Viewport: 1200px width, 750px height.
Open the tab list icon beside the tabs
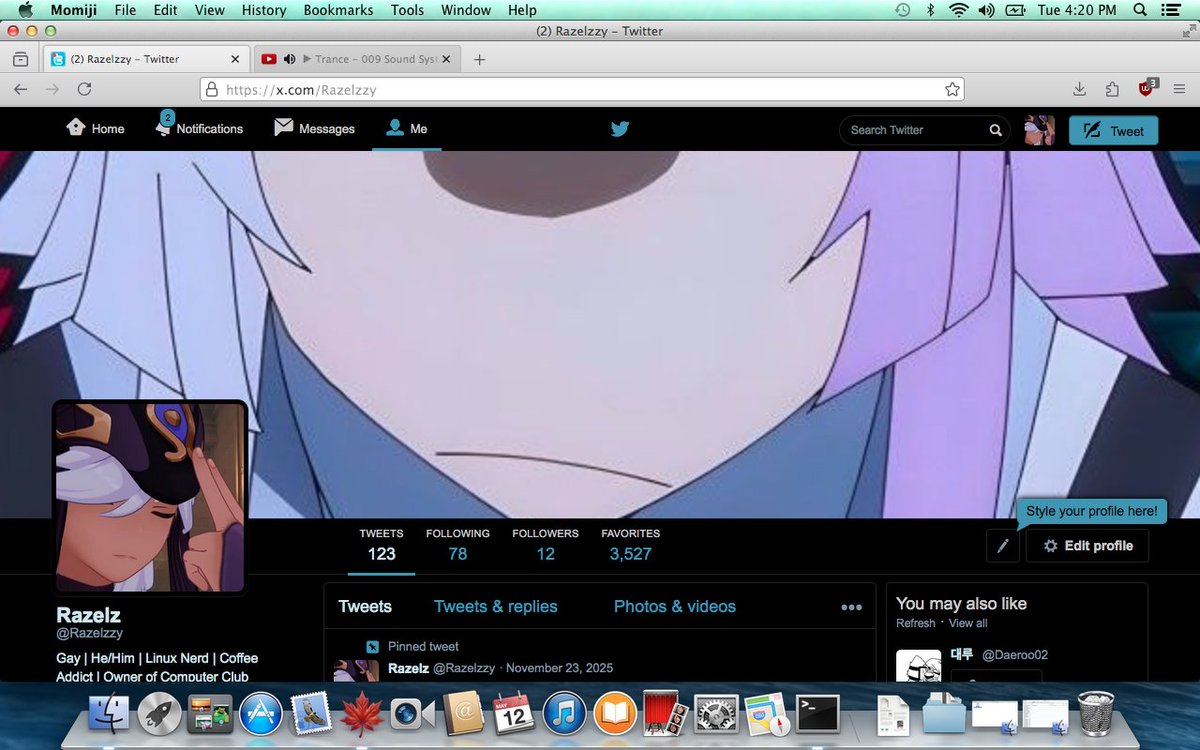[x=20, y=59]
